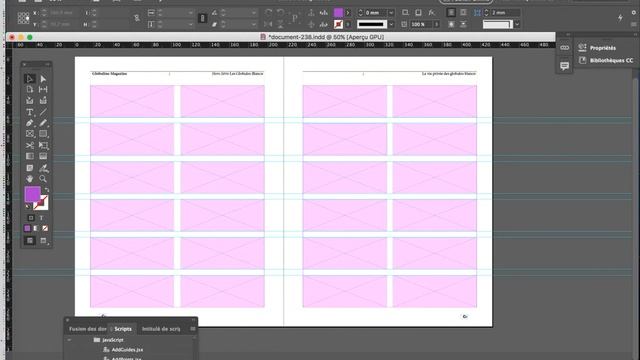Close the floating toolbox panel
The image size is (640, 360).
[x=24, y=64]
